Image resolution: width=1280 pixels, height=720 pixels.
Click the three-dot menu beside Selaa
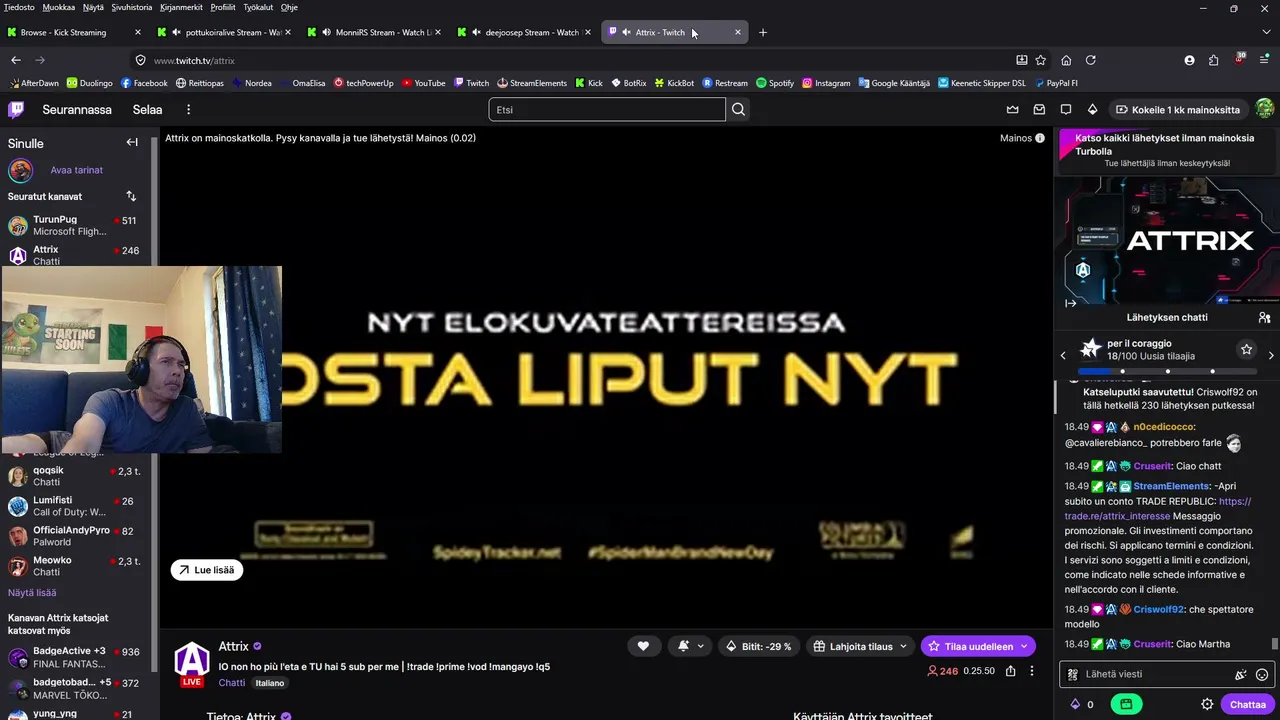pyautogui.click(x=188, y=110)
